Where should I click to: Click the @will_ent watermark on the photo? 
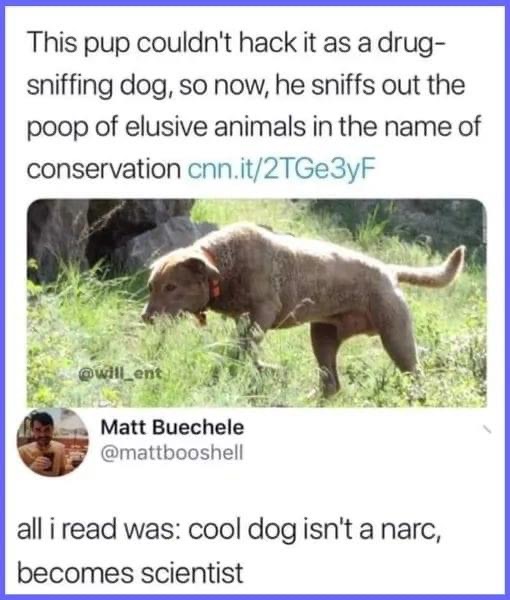(x=120, y=373)
